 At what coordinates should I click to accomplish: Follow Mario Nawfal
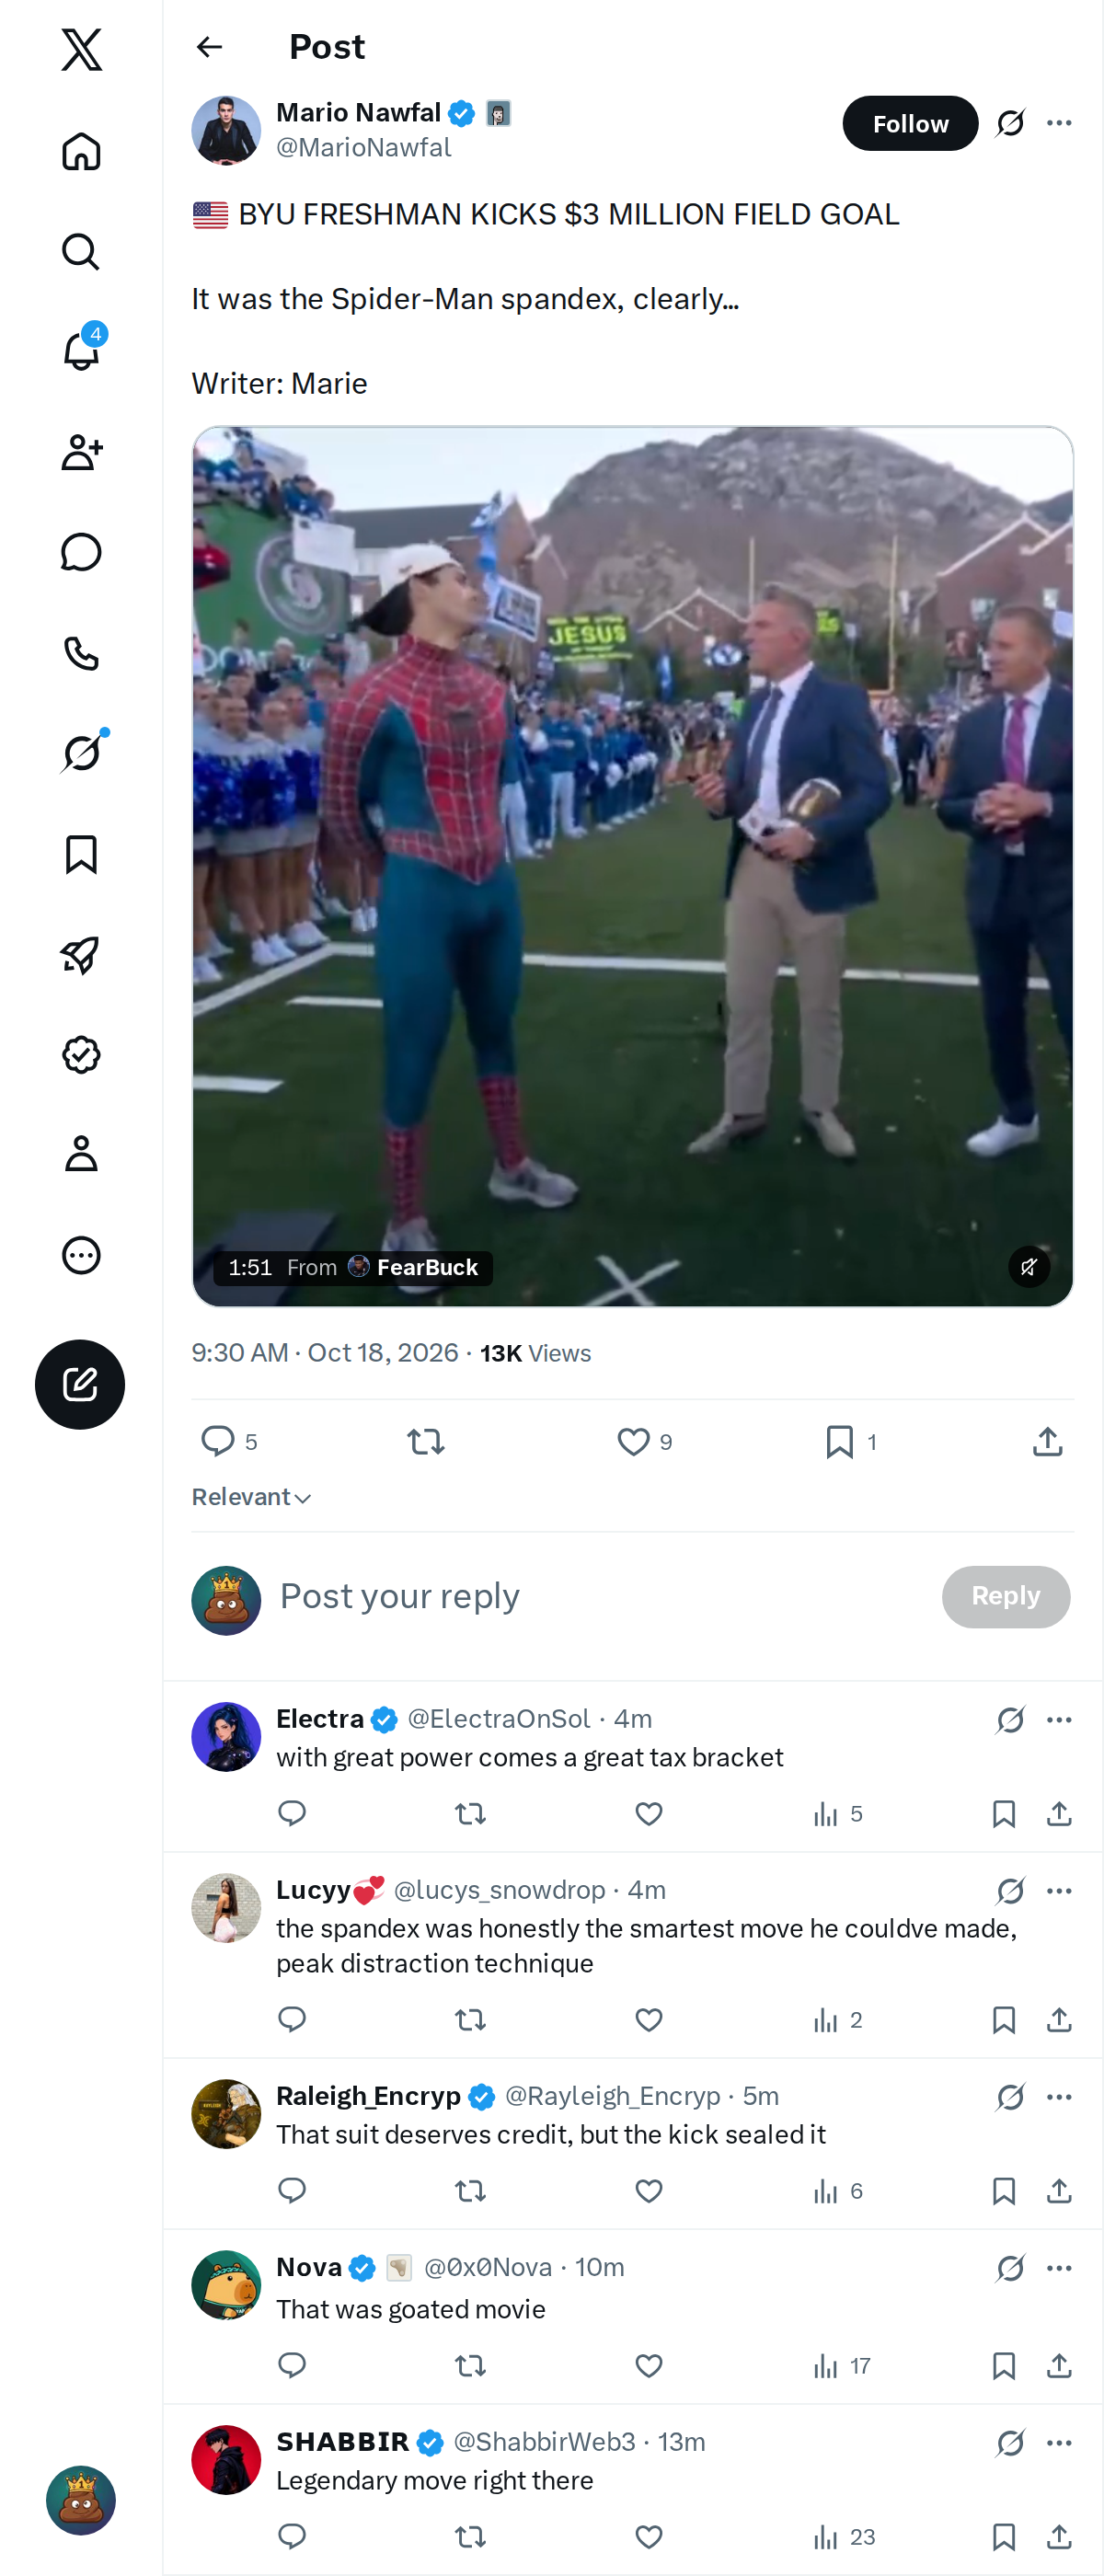click(x=910, y=123)
